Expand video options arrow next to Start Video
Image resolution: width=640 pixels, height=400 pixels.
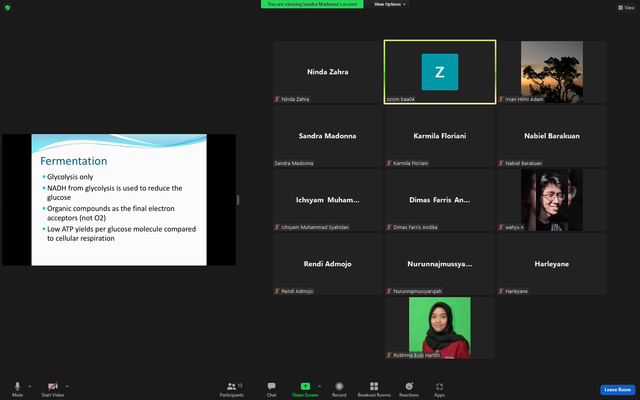pos(67,386)
